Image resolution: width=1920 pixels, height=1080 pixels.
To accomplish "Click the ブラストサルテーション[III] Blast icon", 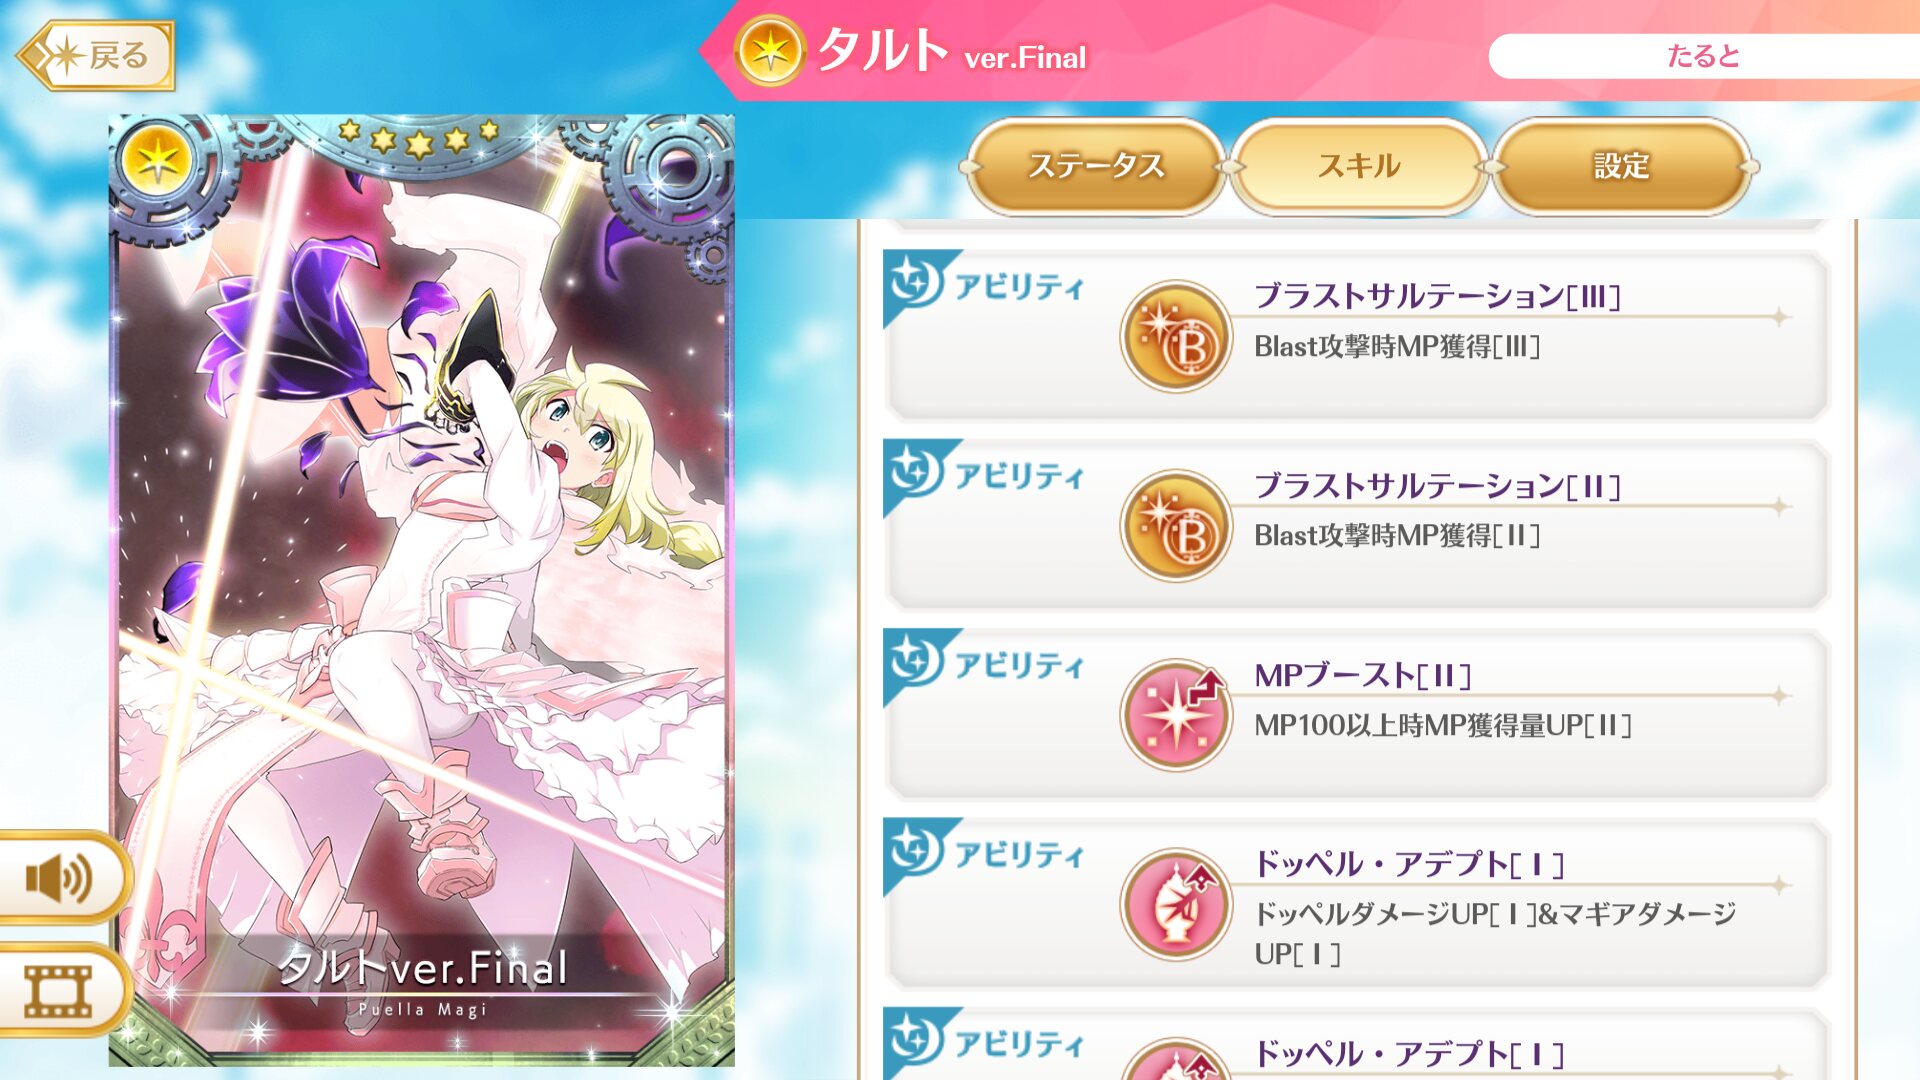I will point(1176,336).
